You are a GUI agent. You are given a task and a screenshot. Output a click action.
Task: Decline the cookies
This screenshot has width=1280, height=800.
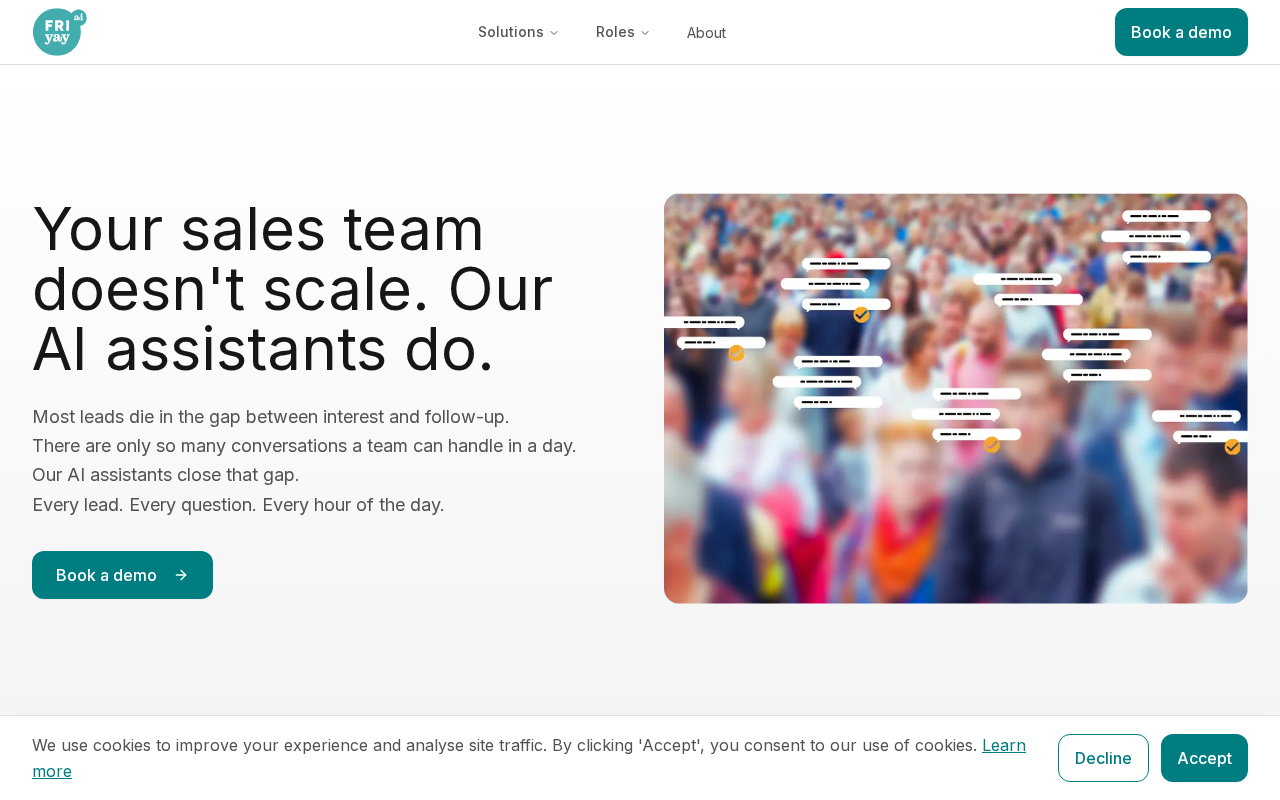coord(1103,758)
